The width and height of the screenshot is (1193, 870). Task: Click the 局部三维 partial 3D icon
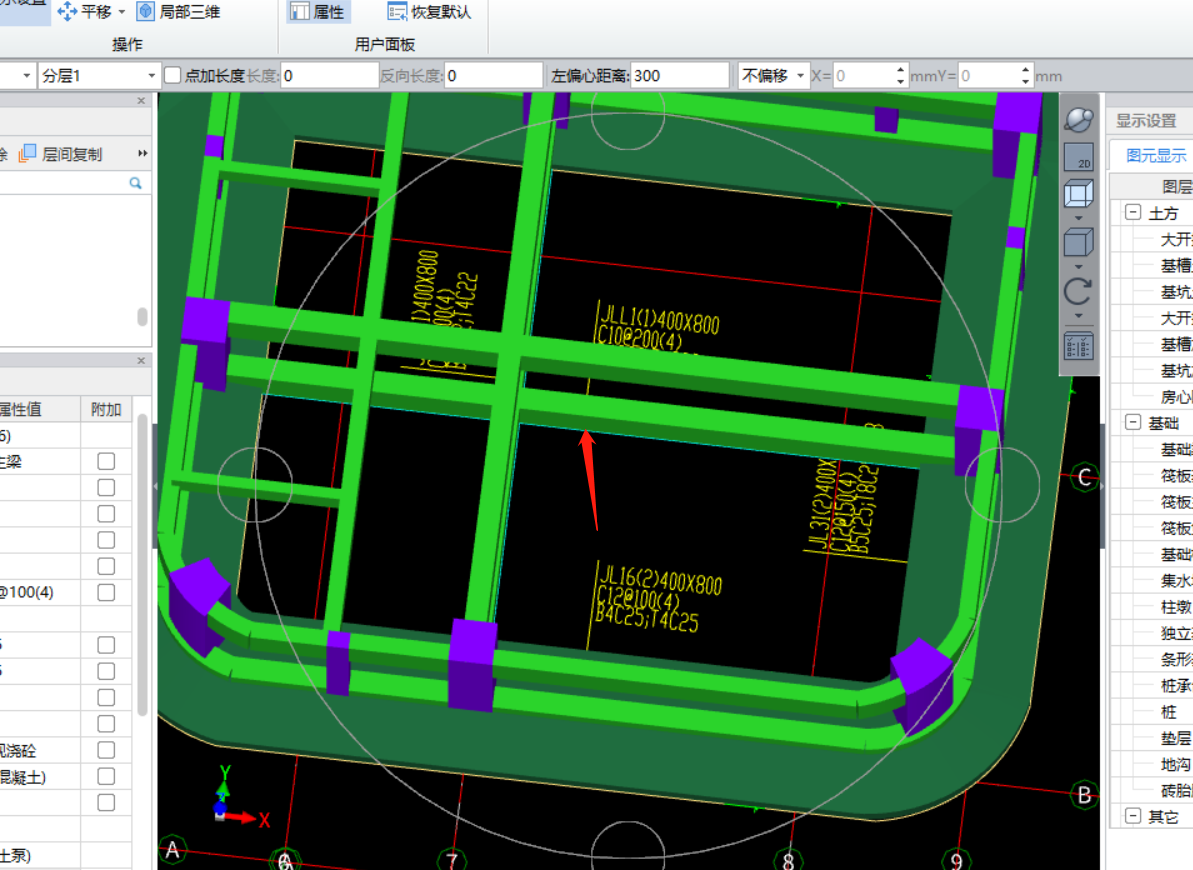click(145, 11)
